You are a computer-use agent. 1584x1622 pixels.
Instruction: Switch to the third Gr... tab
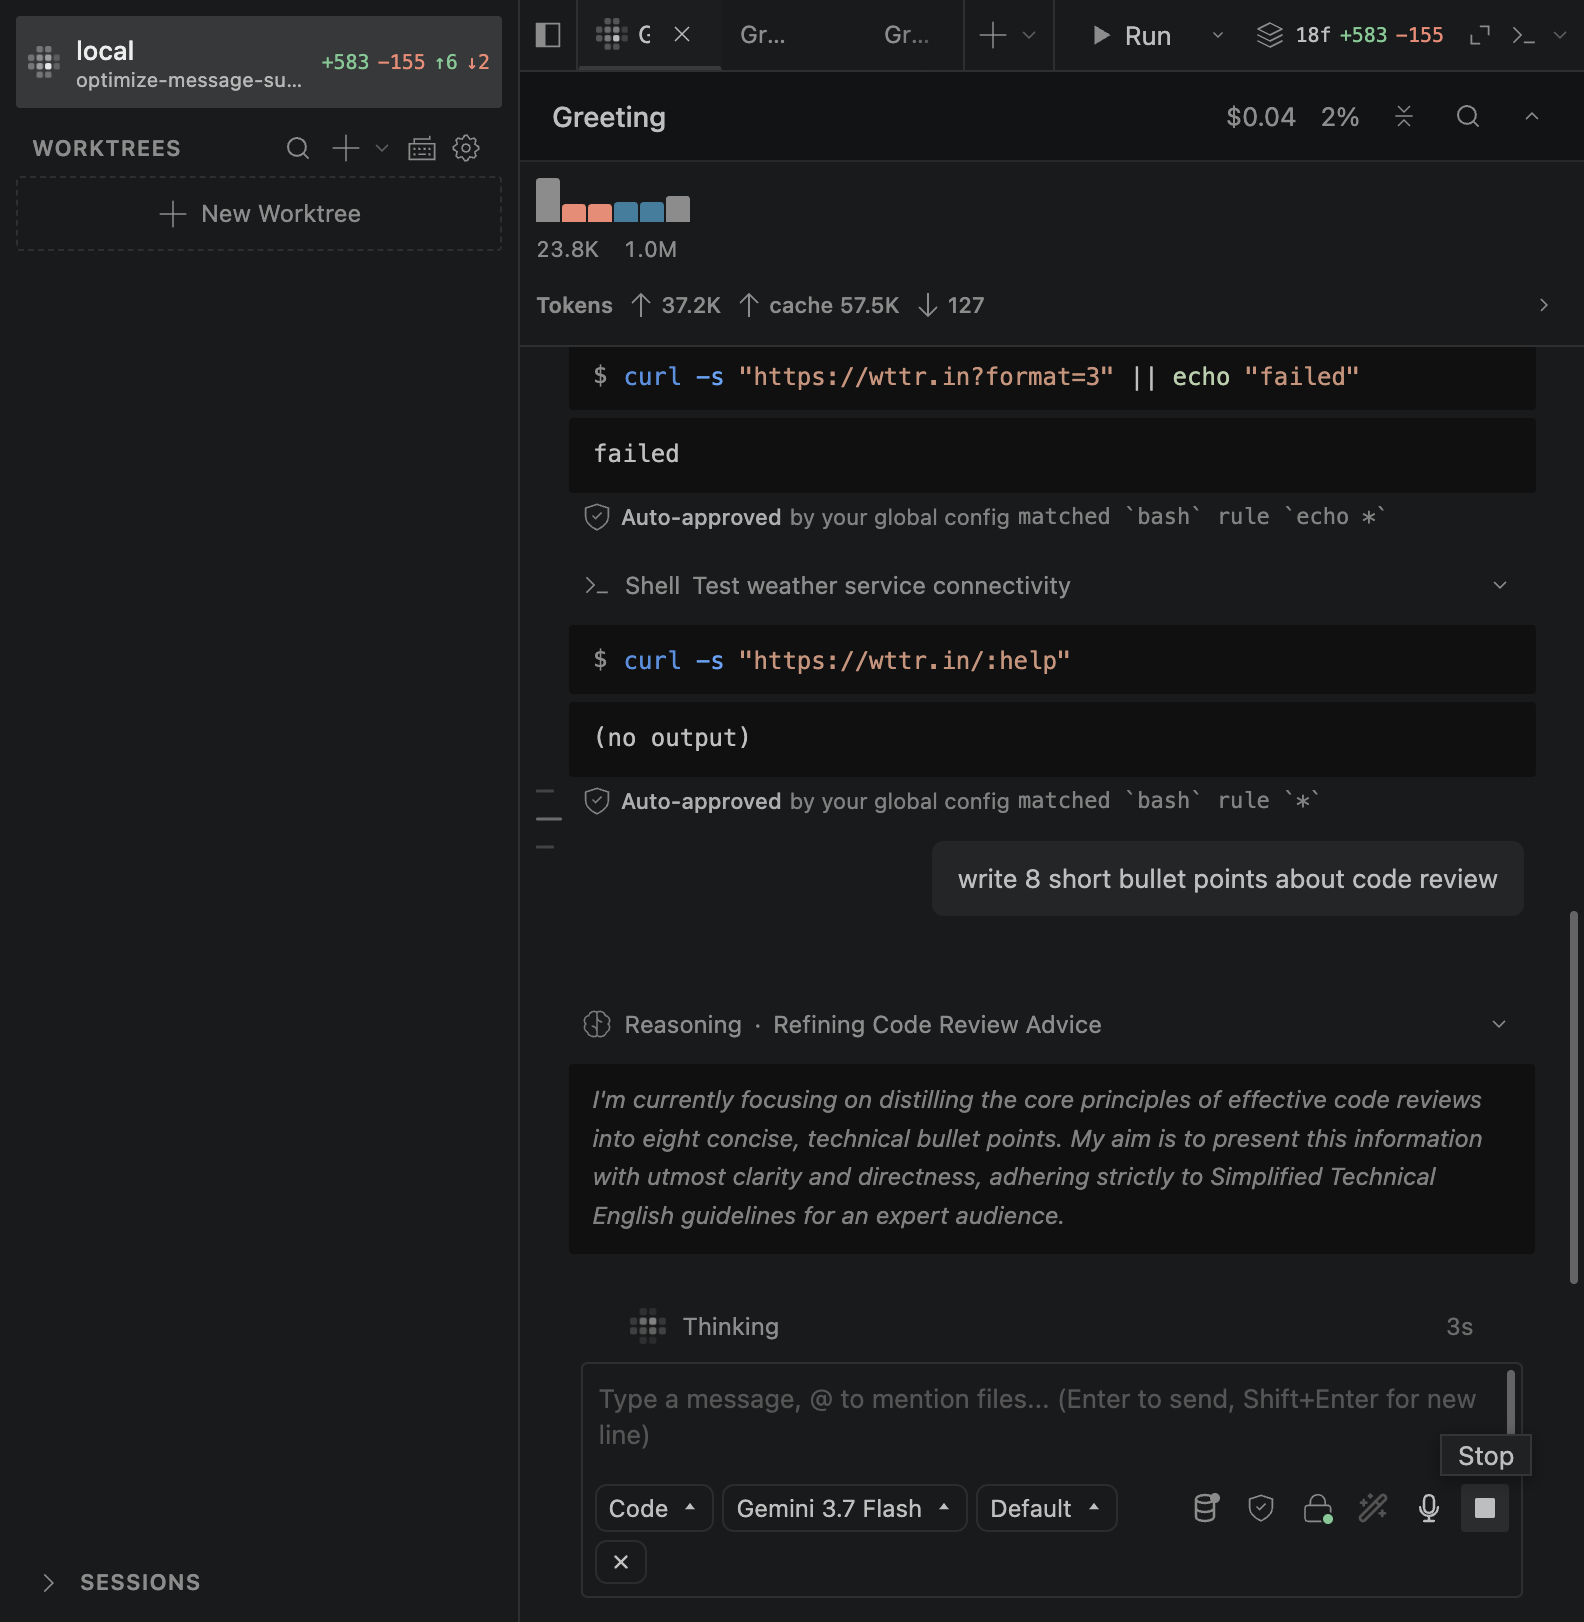907,35
